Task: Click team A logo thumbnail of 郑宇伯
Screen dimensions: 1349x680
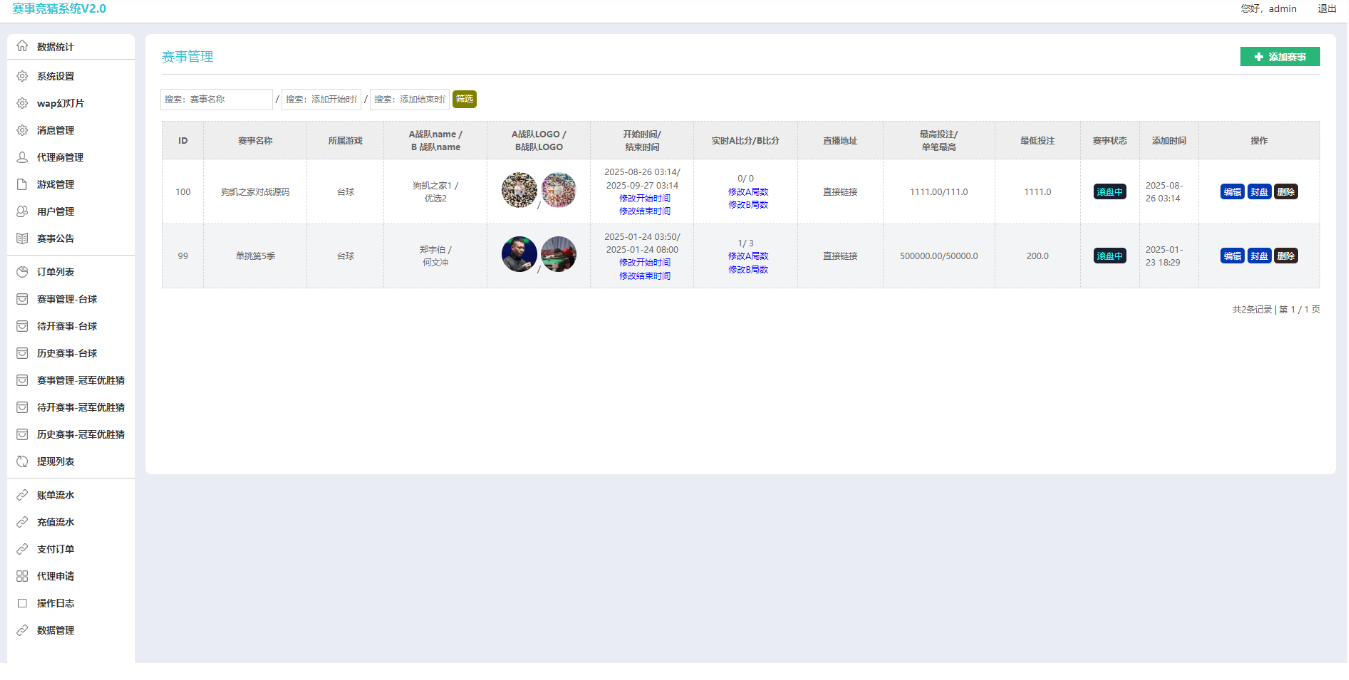Action: tap(519, 254)
